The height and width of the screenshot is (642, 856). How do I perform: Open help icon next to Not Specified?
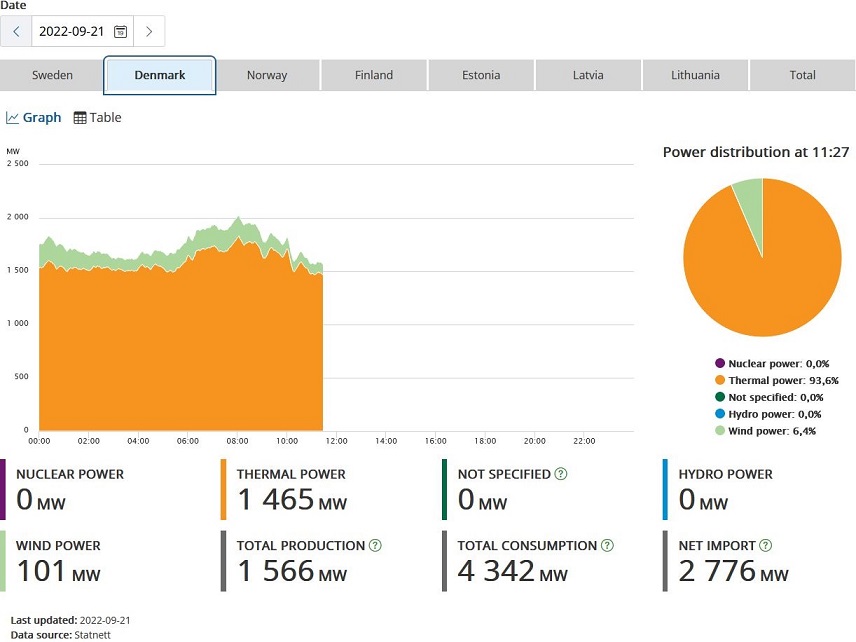coord(561,474)
